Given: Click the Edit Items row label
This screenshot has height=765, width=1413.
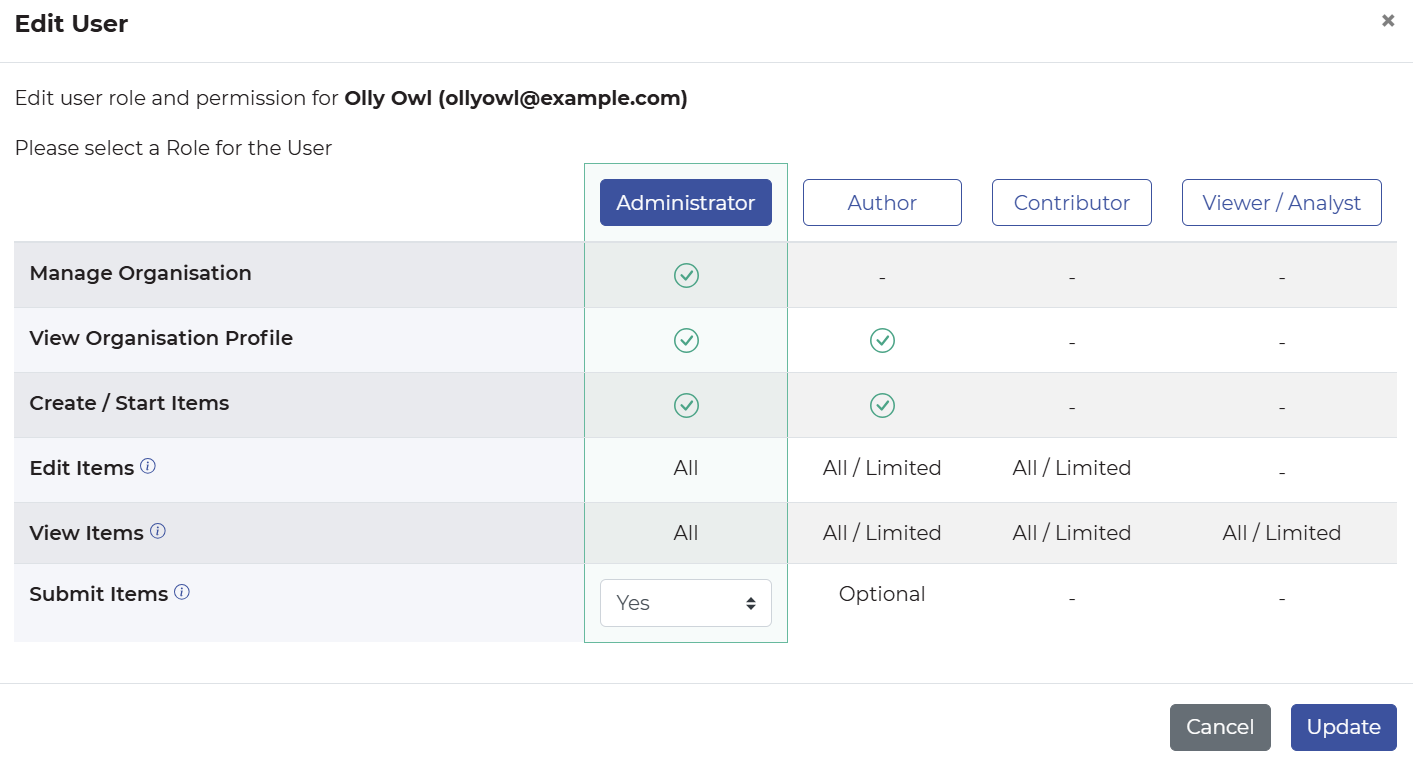Looking at the screenshot, I should click(80, 467).
